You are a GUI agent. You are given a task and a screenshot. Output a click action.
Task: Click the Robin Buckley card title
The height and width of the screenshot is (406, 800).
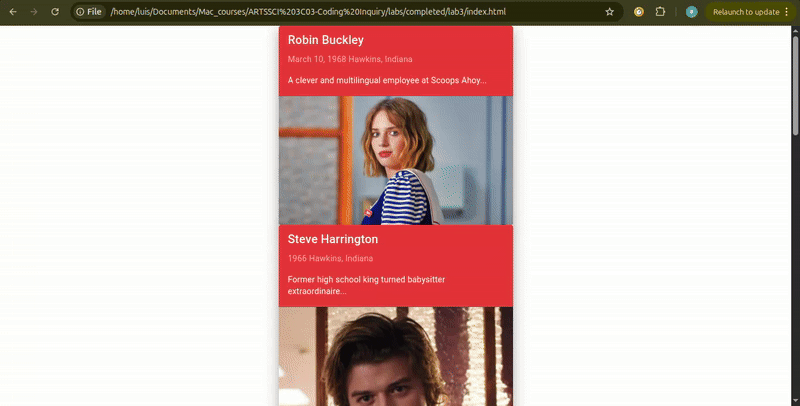click(325, 40)
